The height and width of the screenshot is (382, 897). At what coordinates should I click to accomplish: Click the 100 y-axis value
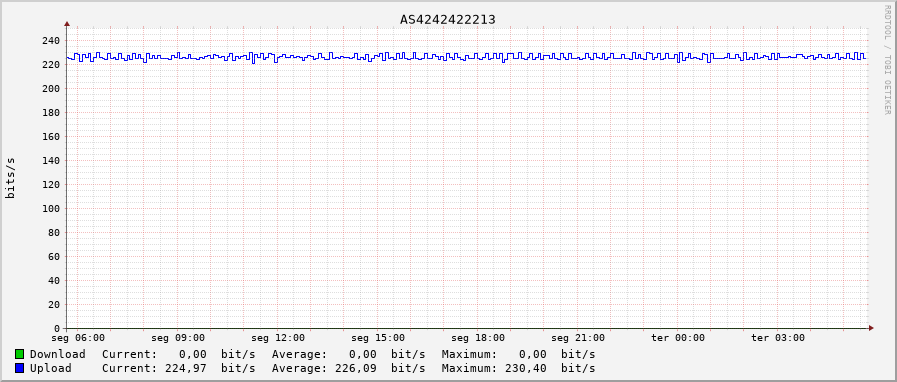pyautogui.click(x=51, y=209)
